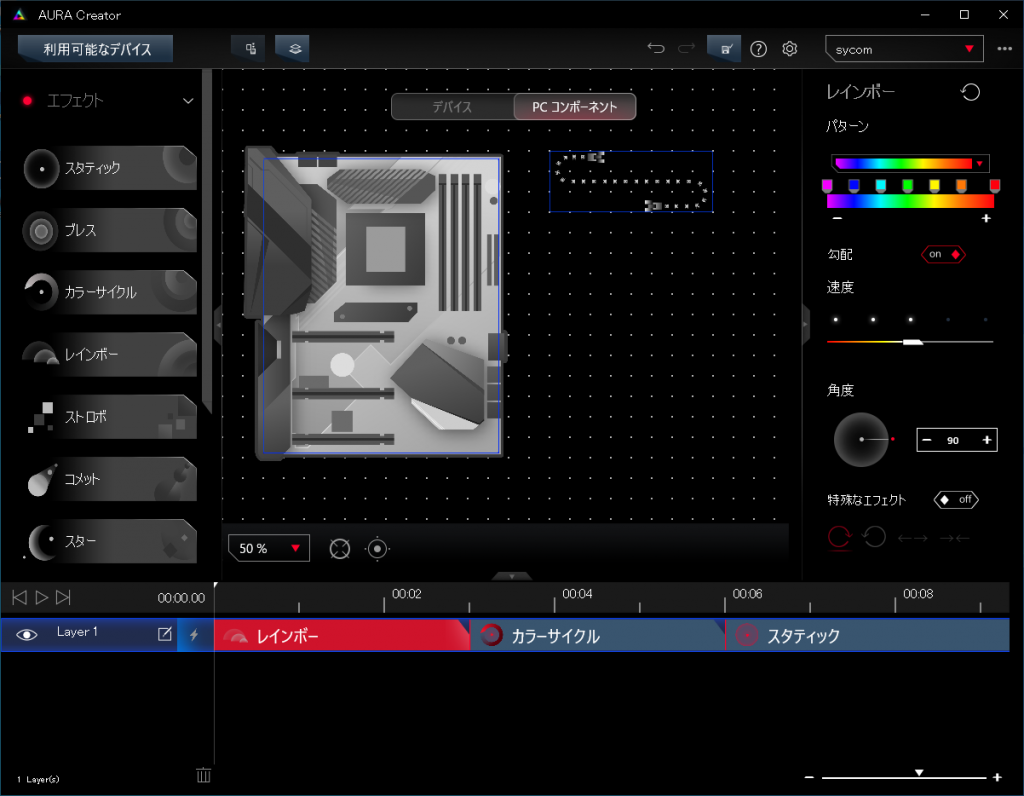Select the スター effect
Image resolution: width=1024 pixels, height=796 pixels.
click(110, 541)
